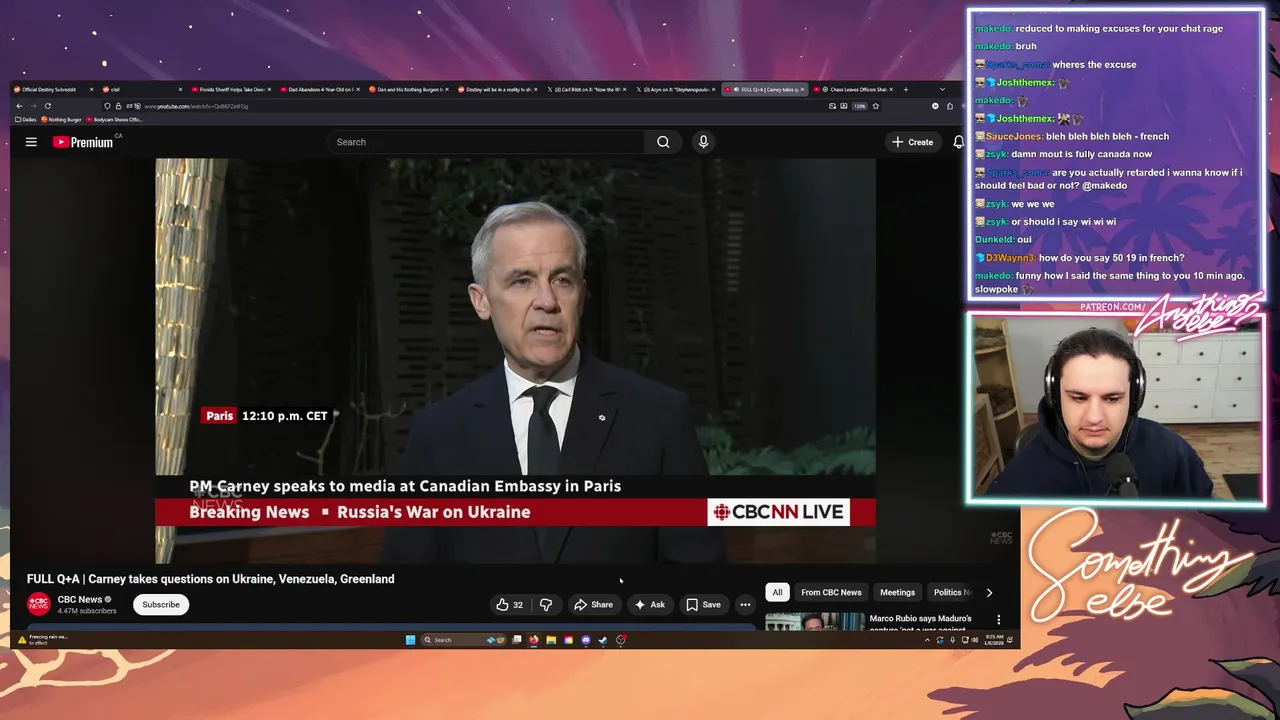Save the video to a playlist

click(703, 604)
